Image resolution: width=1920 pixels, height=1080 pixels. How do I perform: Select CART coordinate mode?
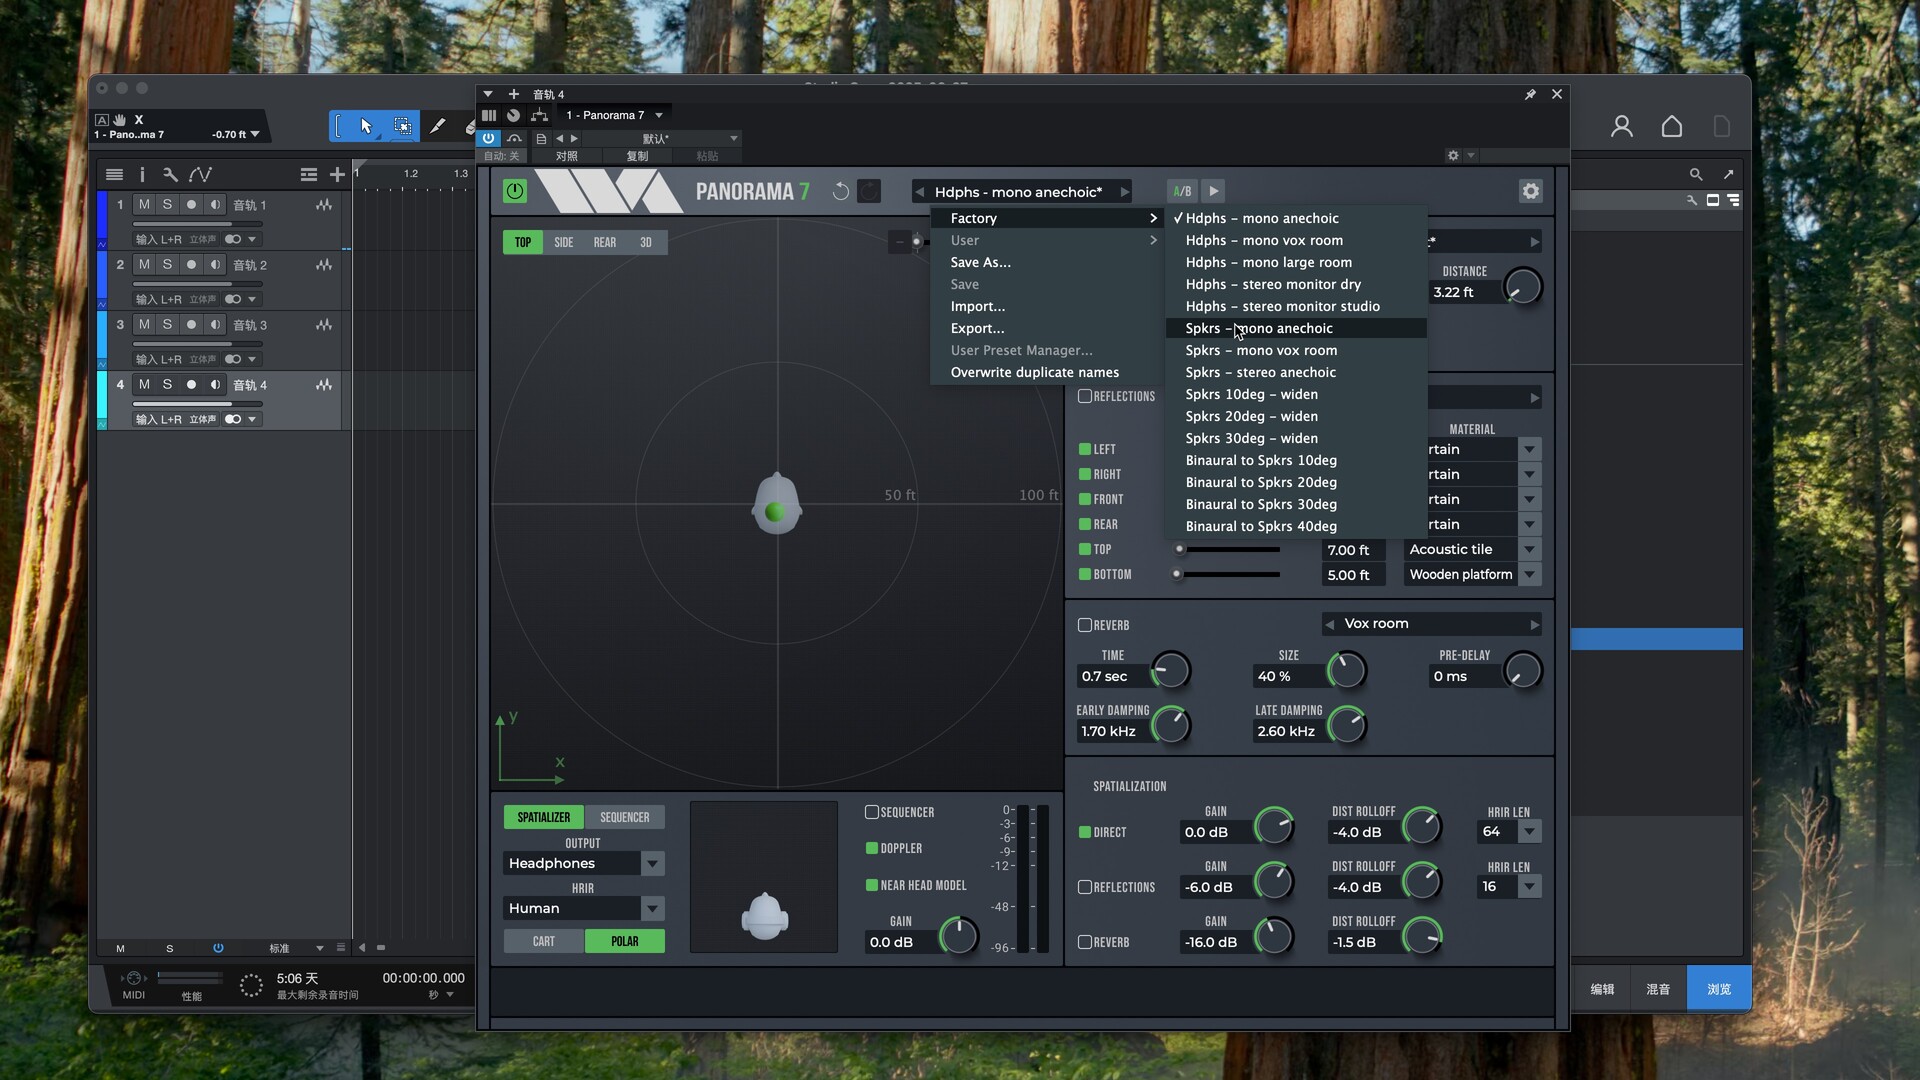tap(544, 941)
